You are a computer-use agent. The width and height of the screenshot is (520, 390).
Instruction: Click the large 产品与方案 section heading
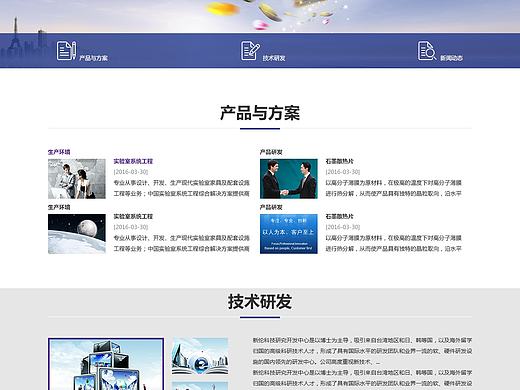pyautogui.click(x=260, y=113)
